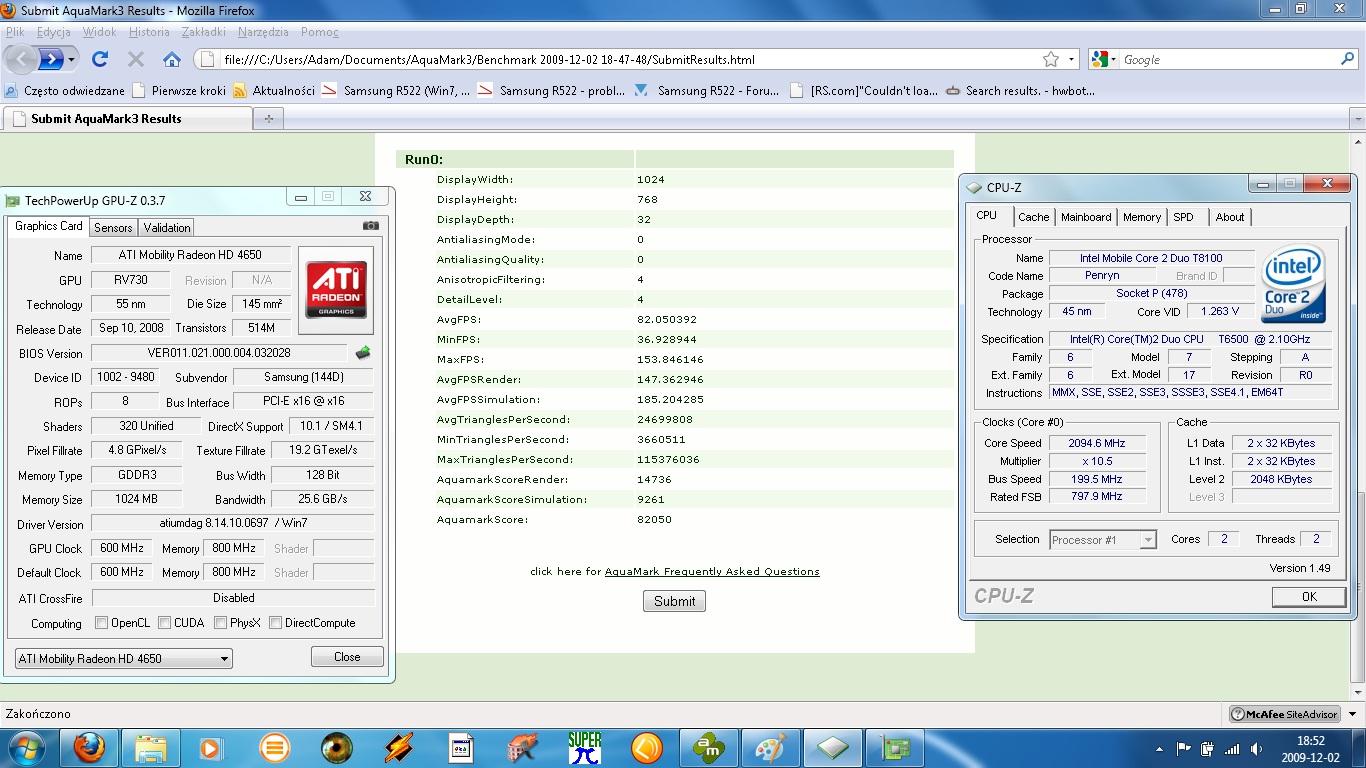Click the GPU-Z Close button
The height and width of the screenshot is (768, 1366).
point(347,657)
